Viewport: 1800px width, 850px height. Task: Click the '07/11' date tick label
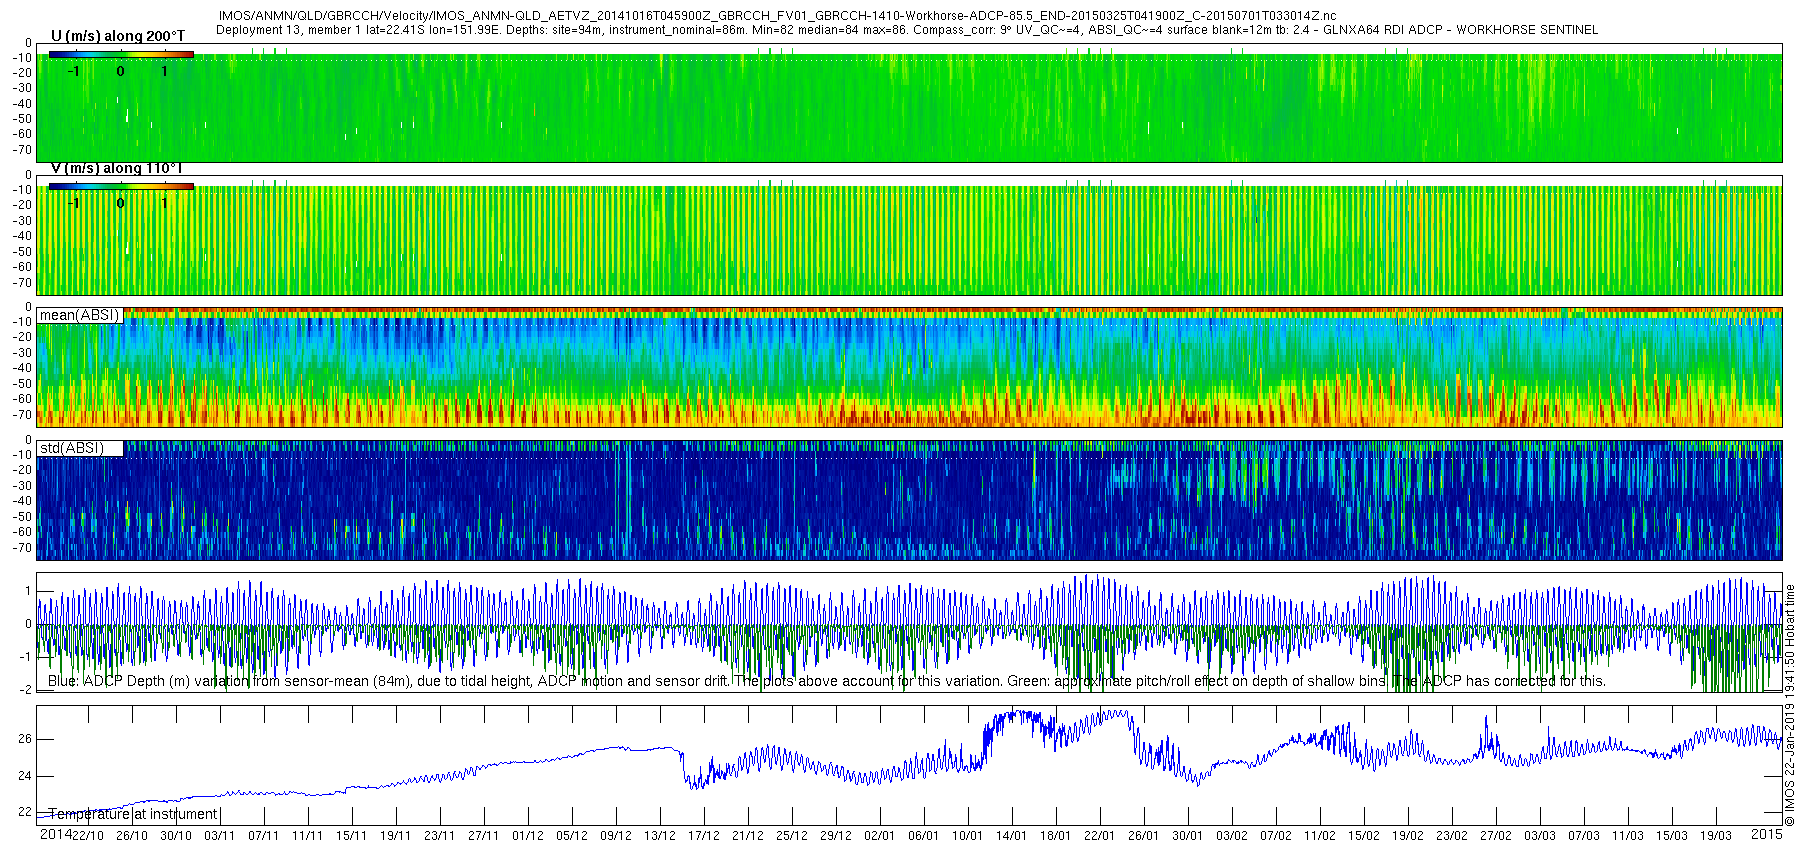pos(264,836)
